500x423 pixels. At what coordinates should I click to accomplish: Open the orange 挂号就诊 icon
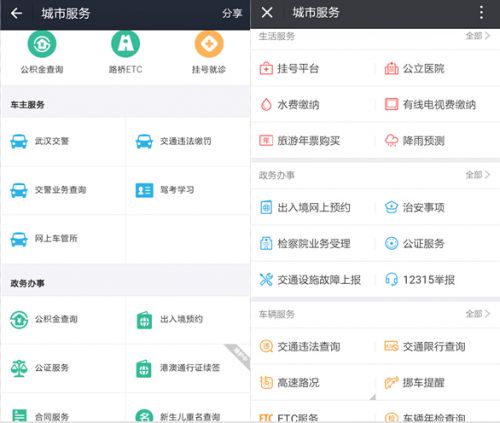(209, 44)
